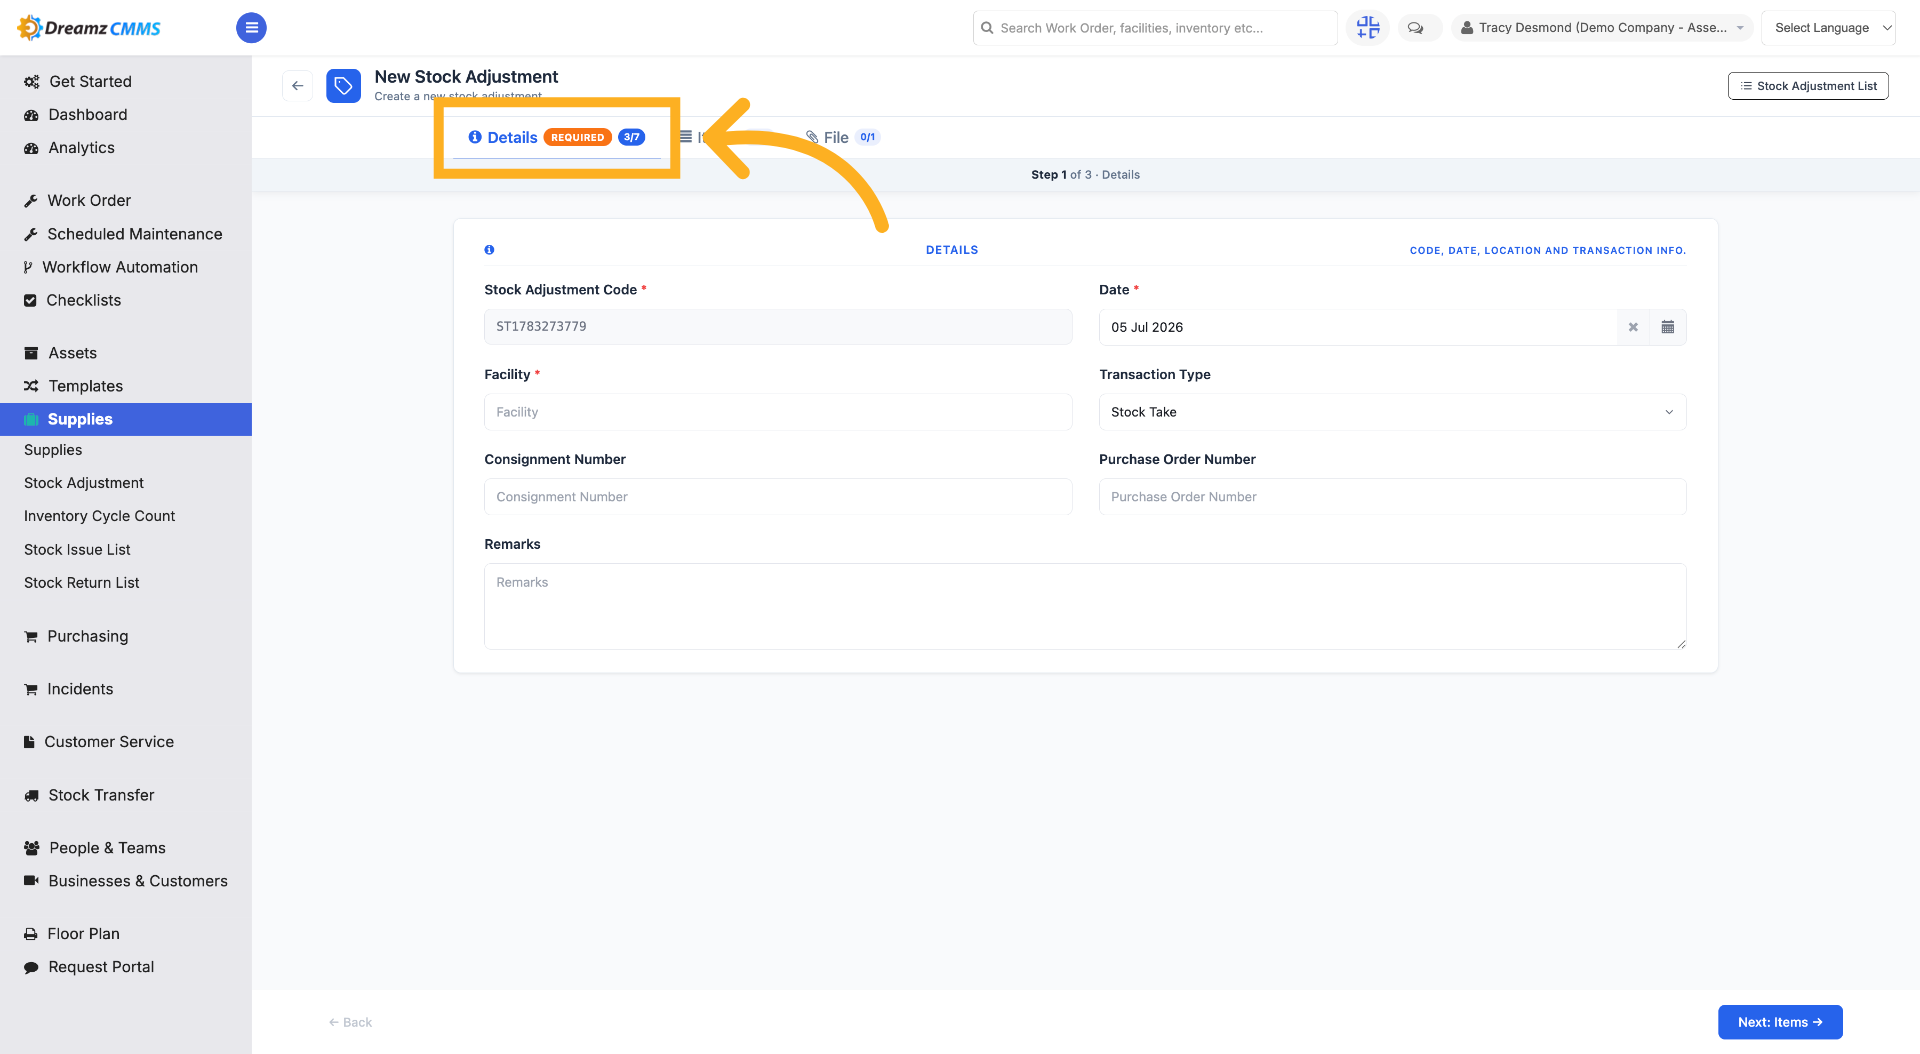The image size is (1920, 1054).
Task: Click the Facility input field
Action: click(x=778, y=412)
